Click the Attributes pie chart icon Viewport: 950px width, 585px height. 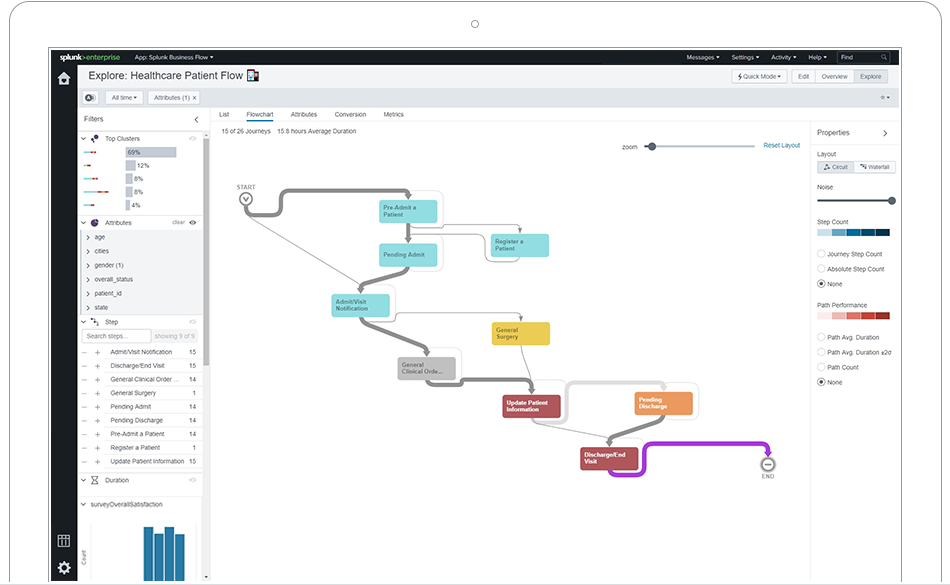[95, 223]
